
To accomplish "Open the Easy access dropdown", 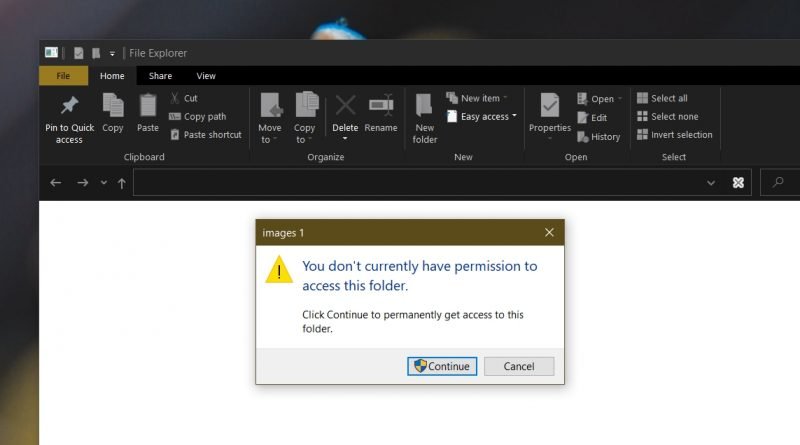I will pos(482,116).
